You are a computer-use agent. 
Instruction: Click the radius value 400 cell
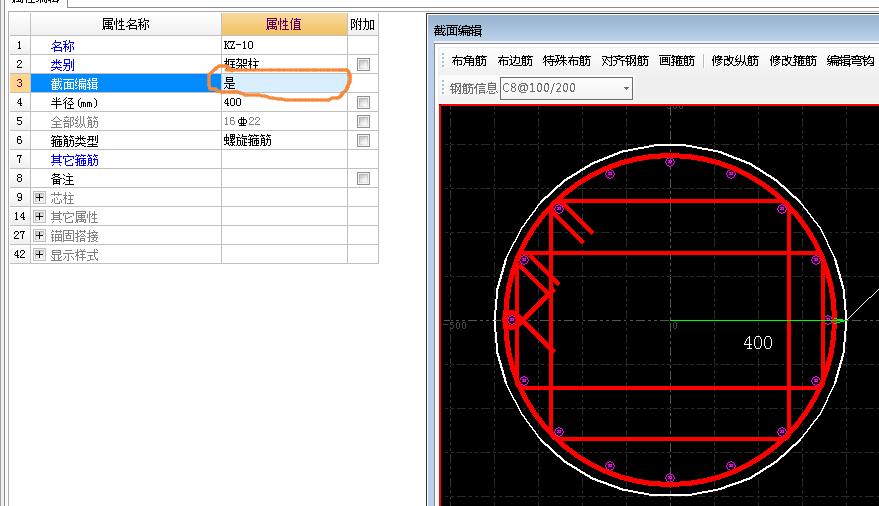(284, 103)
